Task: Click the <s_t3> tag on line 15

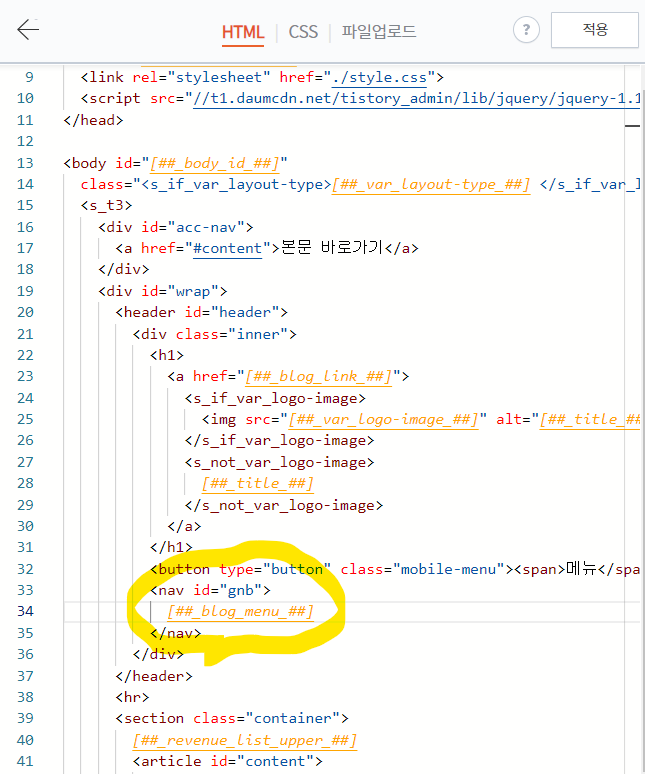Action: pyautogui.click(x=107, y=205)
